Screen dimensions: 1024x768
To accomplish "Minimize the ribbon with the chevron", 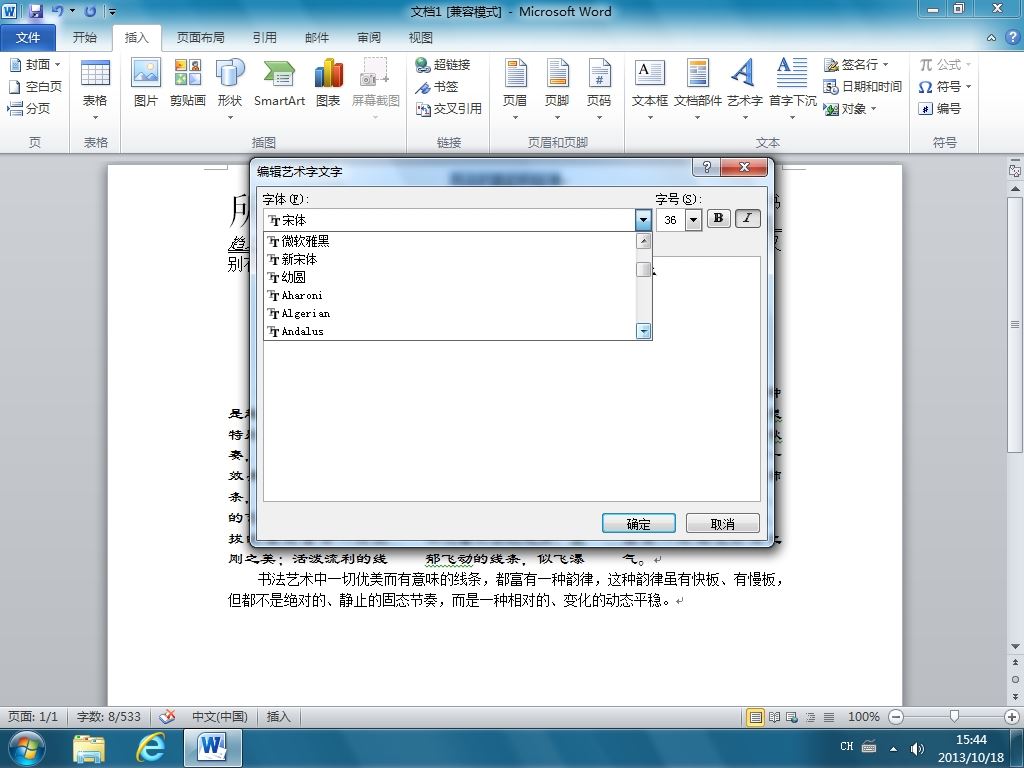I will click(991, 38).
